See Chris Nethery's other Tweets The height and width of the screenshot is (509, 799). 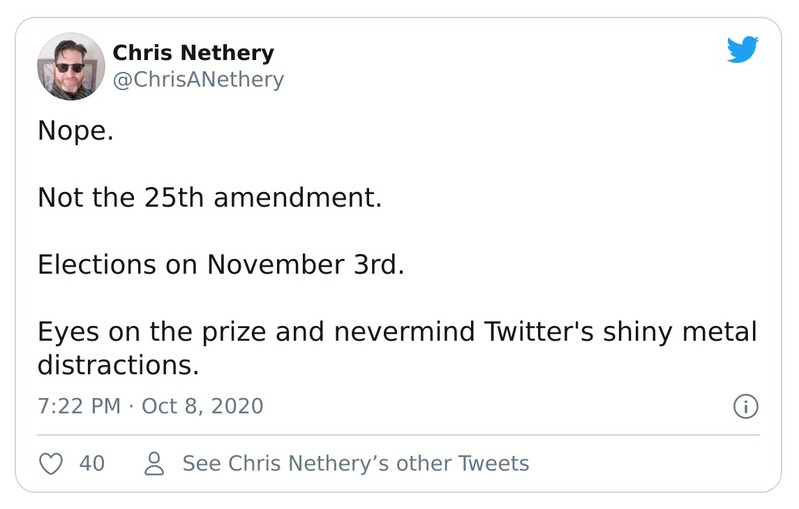point(355,463)
